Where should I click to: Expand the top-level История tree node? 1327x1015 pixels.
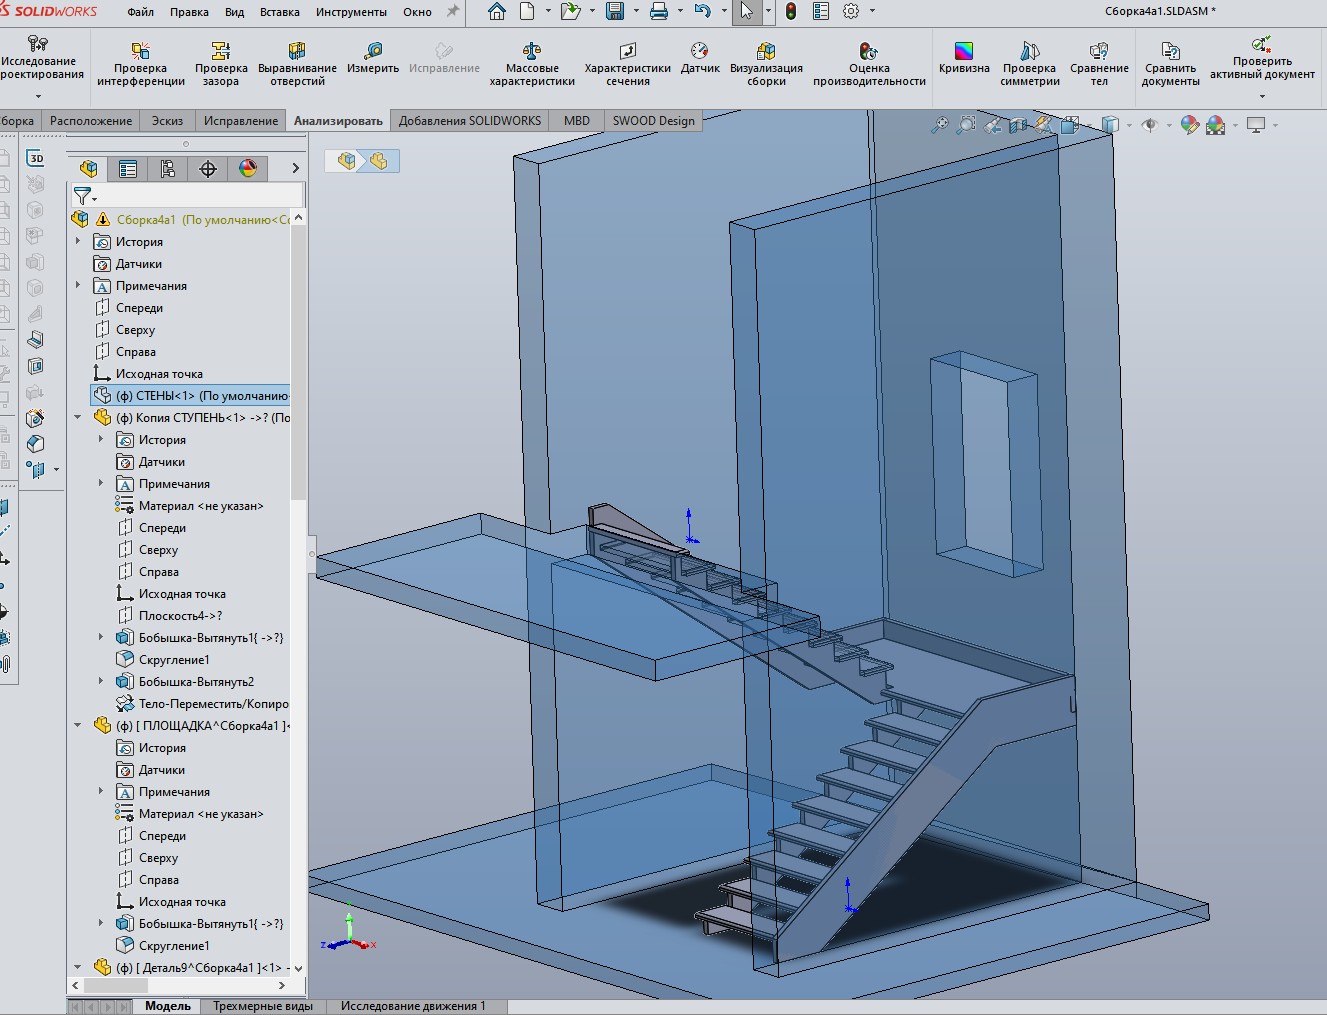point(78,242)
